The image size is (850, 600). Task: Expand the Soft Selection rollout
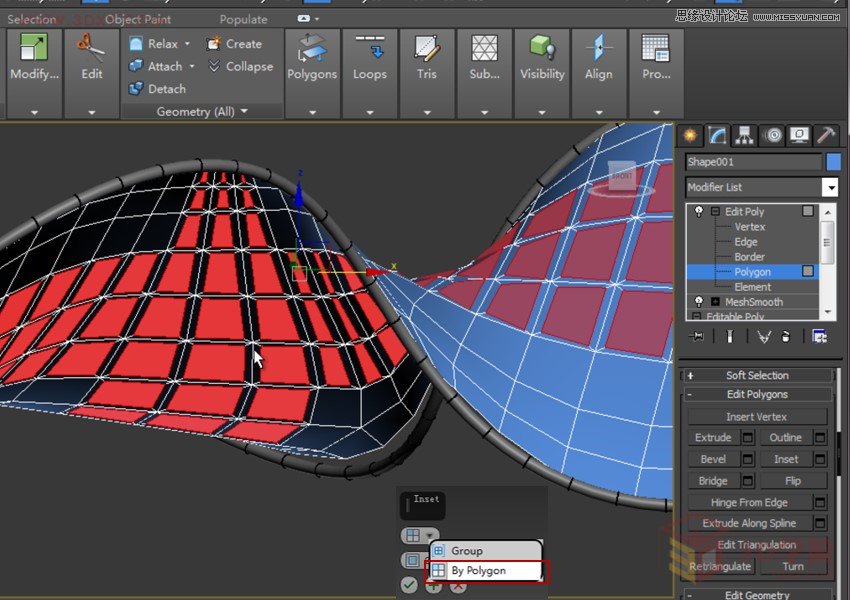click(x=757, y=375)
